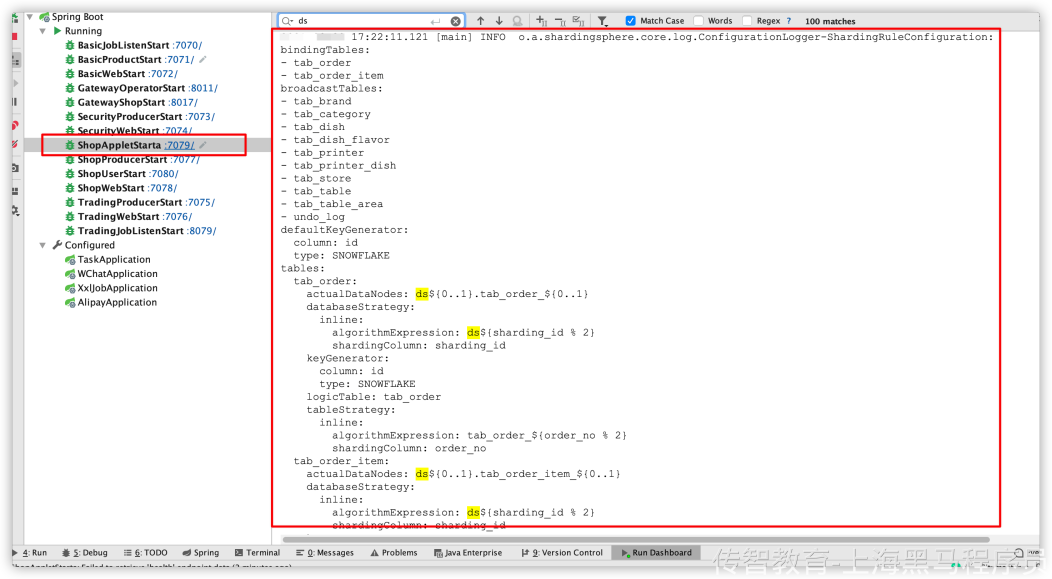Click the '100 matches' label

tap(830, 21)
